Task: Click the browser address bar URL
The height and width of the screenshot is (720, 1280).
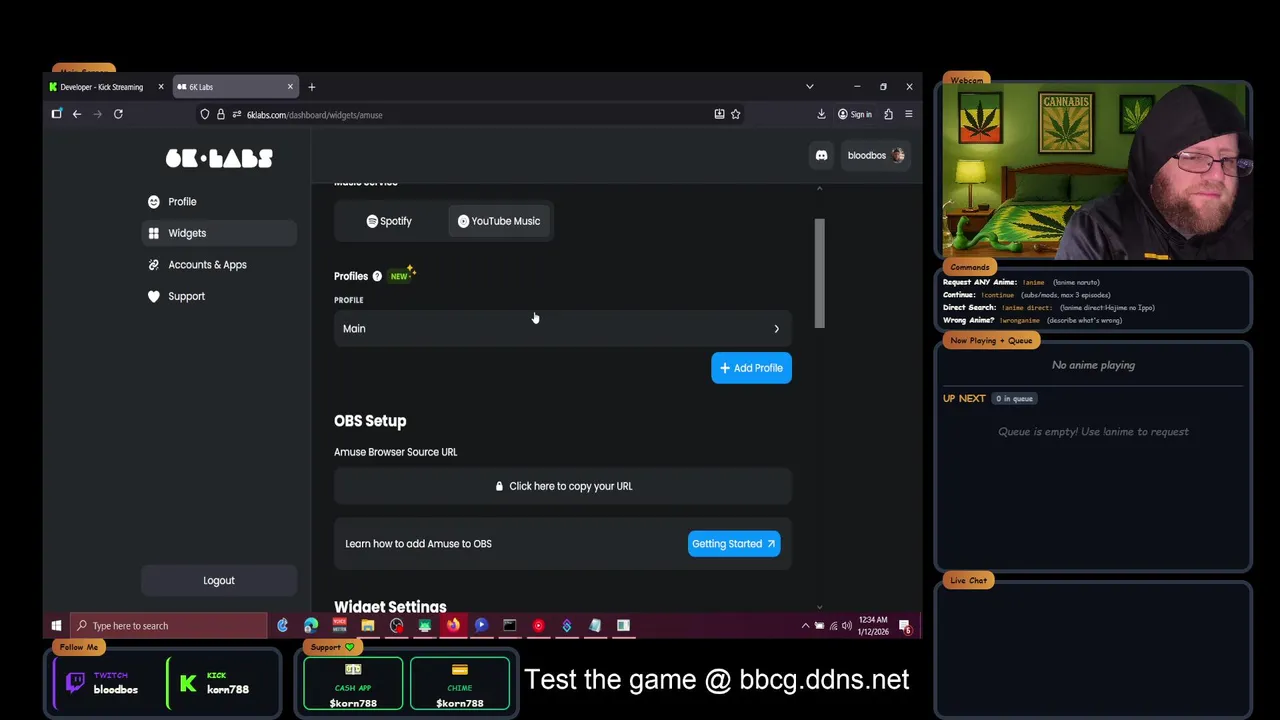Action: click(314, 115)
